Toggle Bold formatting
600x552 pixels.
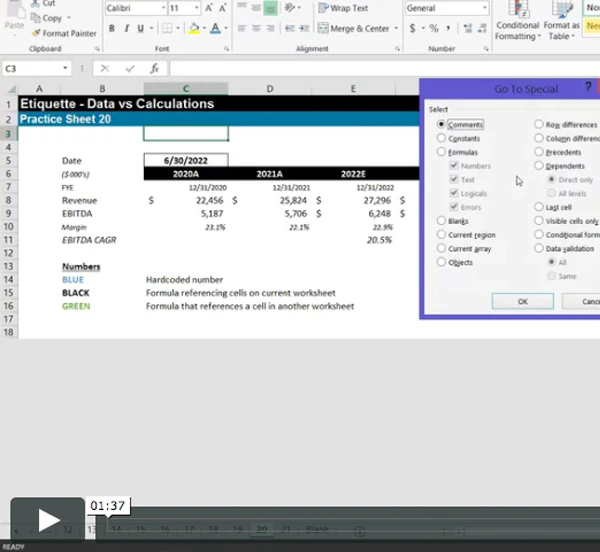click(112, 28)
